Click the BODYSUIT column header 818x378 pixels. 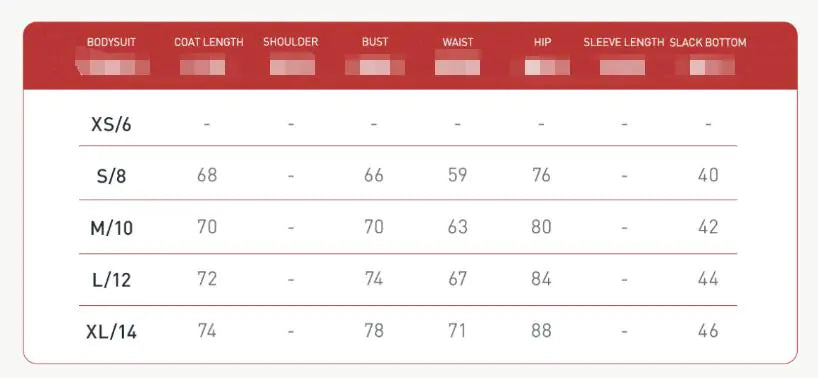111,42
